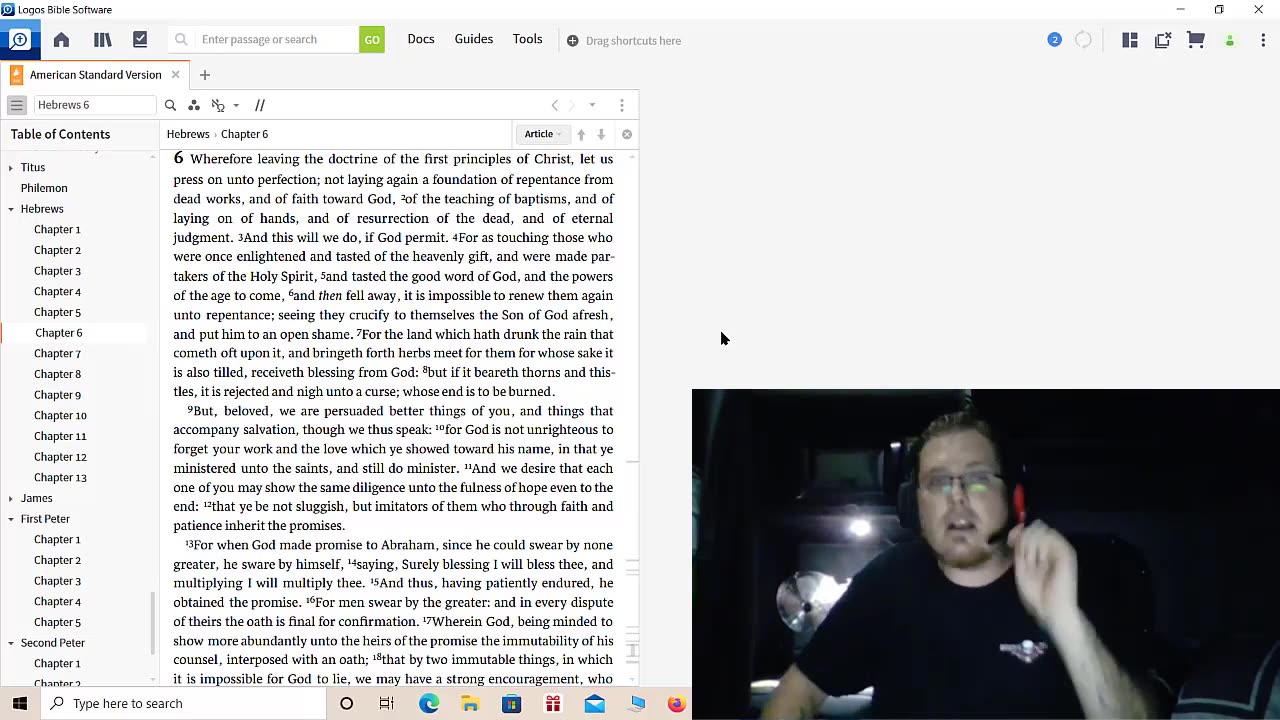Go to previous article up arrow
The height and width of the screenshot is (720, 1280).
pos(581,134)
